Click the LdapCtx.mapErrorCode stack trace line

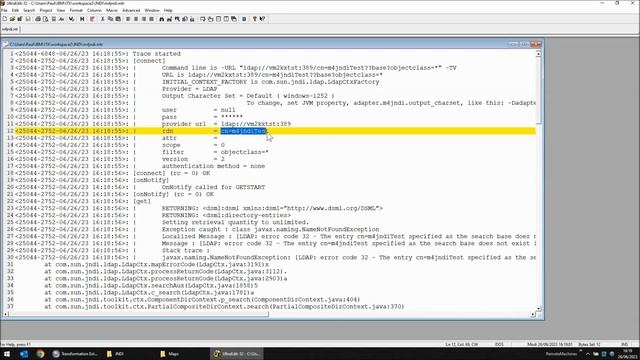click(157, 264)
